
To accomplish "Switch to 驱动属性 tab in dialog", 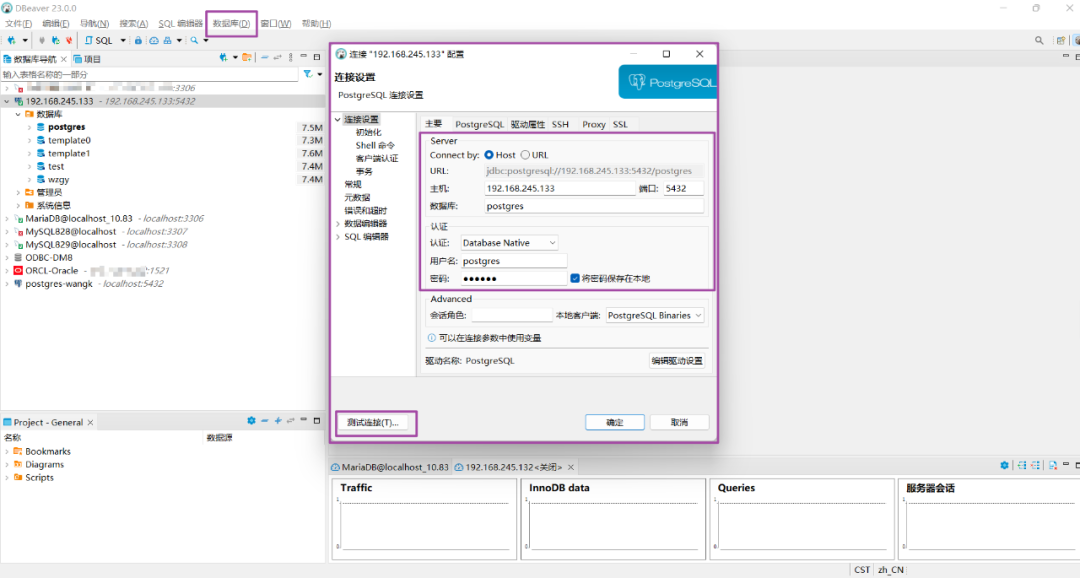I will [x=528, y=124].
